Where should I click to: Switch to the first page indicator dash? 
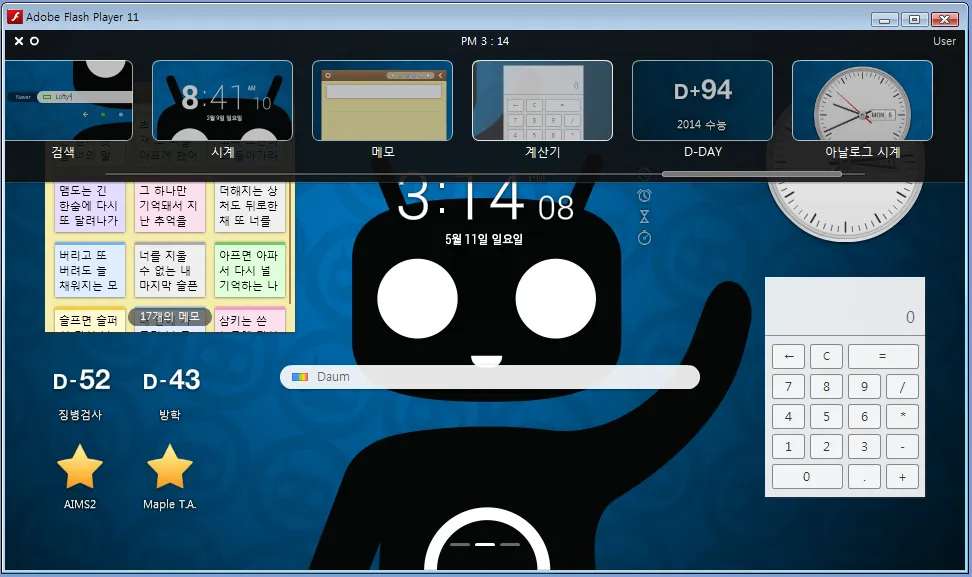[x=460, y=544]
